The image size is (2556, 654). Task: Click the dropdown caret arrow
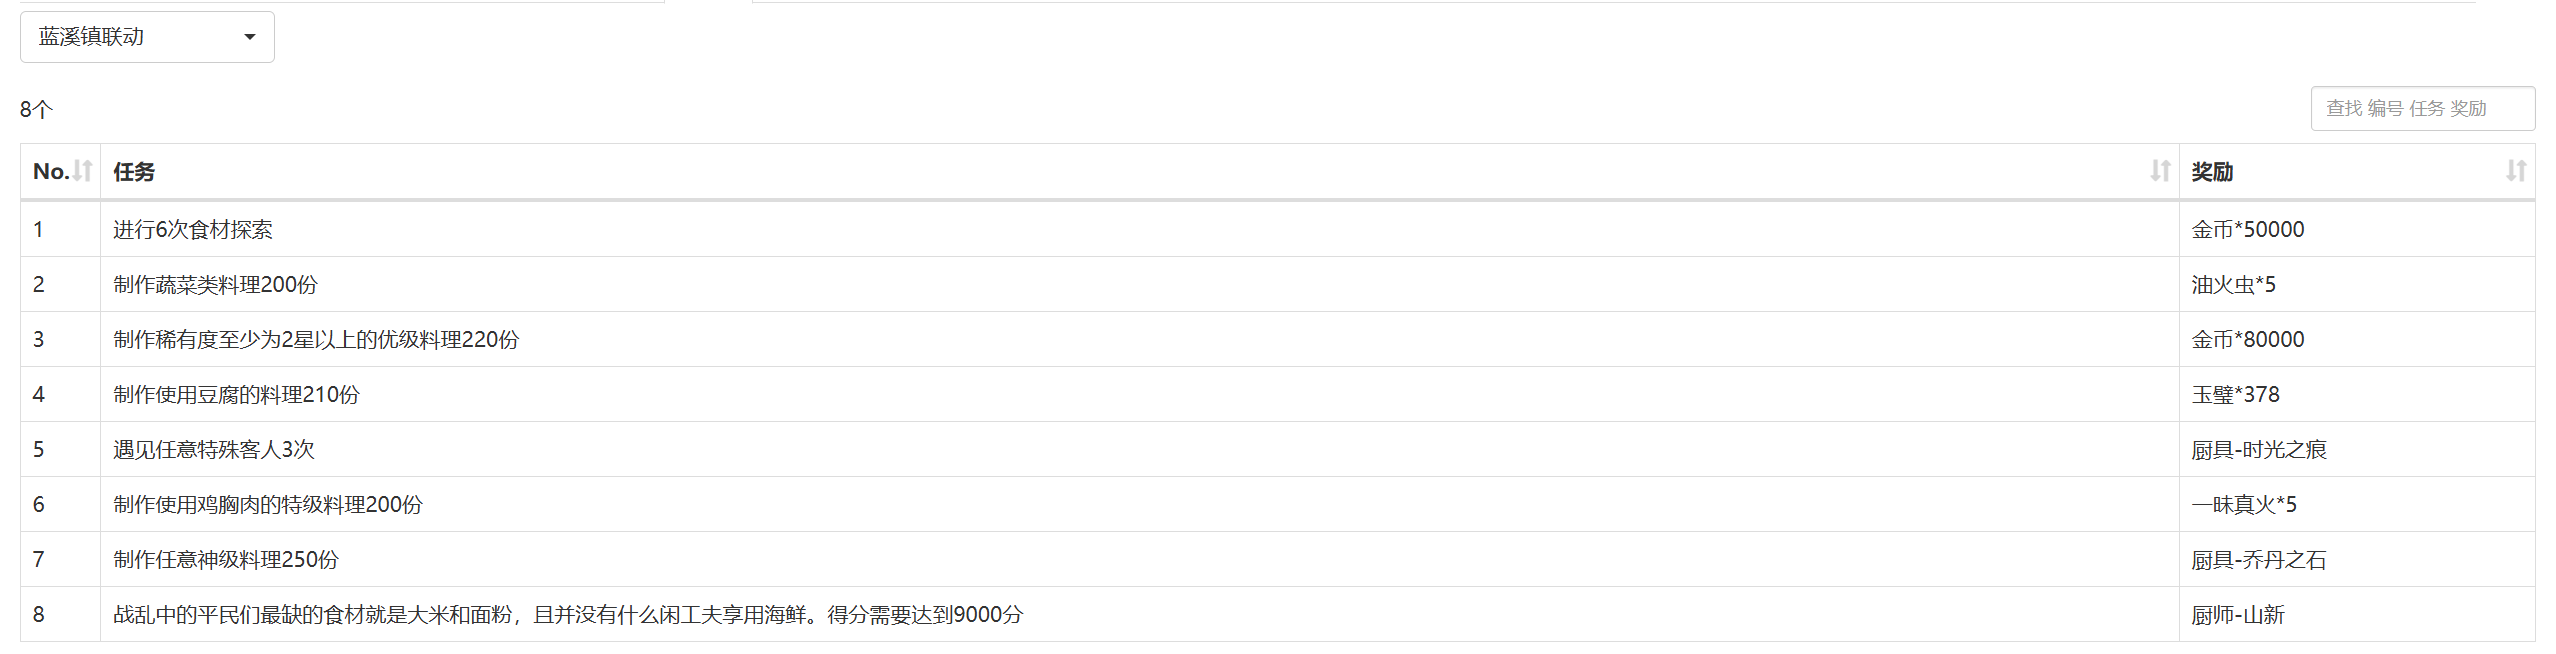click(250, 37)
